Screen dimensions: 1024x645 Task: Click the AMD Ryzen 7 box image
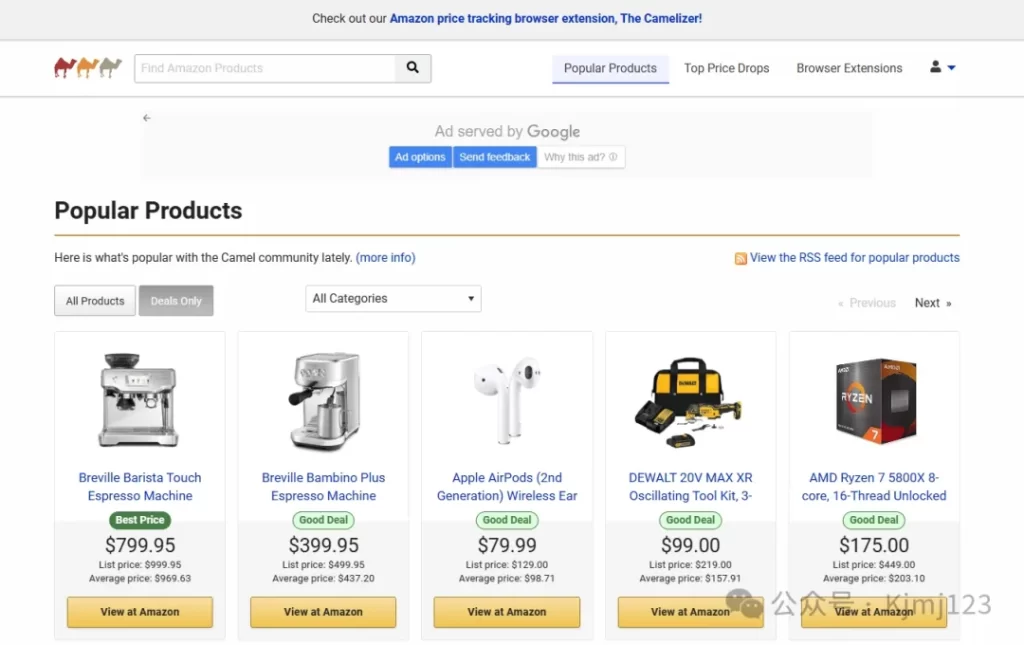coord(874,400)
